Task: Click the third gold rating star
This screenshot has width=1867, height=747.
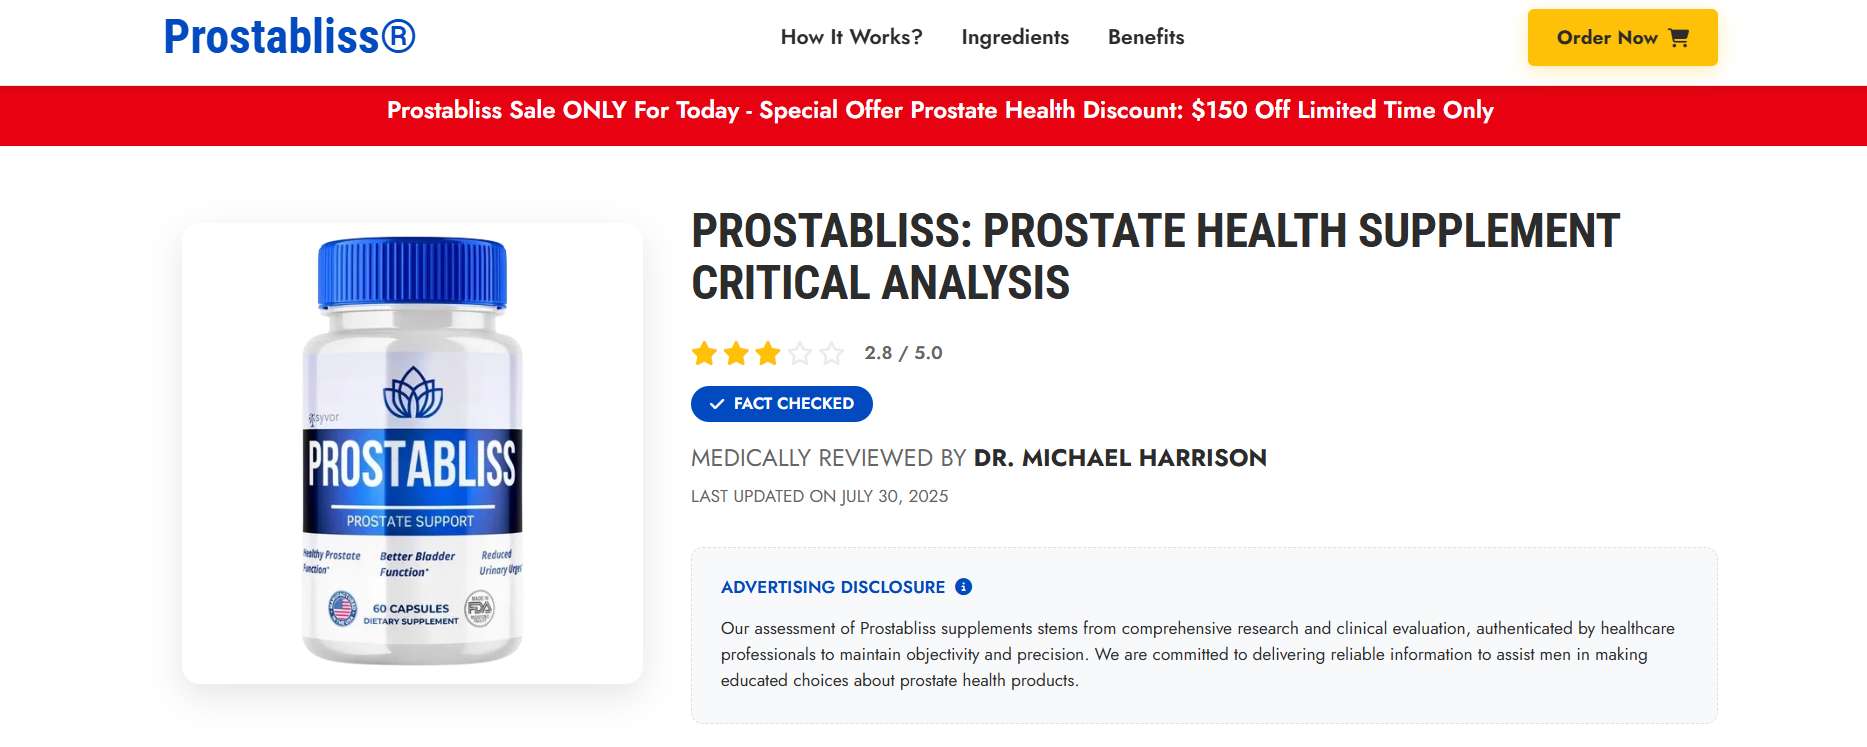Action: point(768,353)
